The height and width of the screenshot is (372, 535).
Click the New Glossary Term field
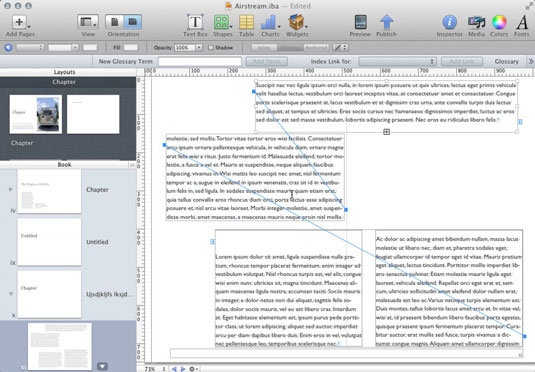200,61
